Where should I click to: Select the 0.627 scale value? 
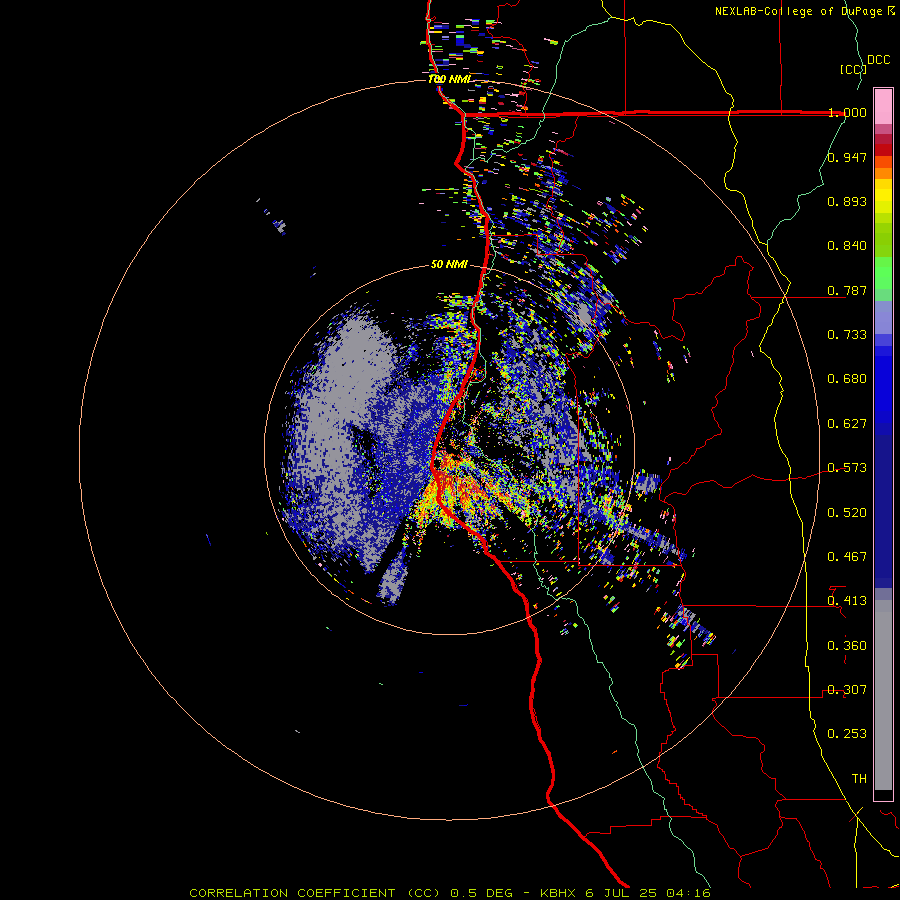pos(847,424)
